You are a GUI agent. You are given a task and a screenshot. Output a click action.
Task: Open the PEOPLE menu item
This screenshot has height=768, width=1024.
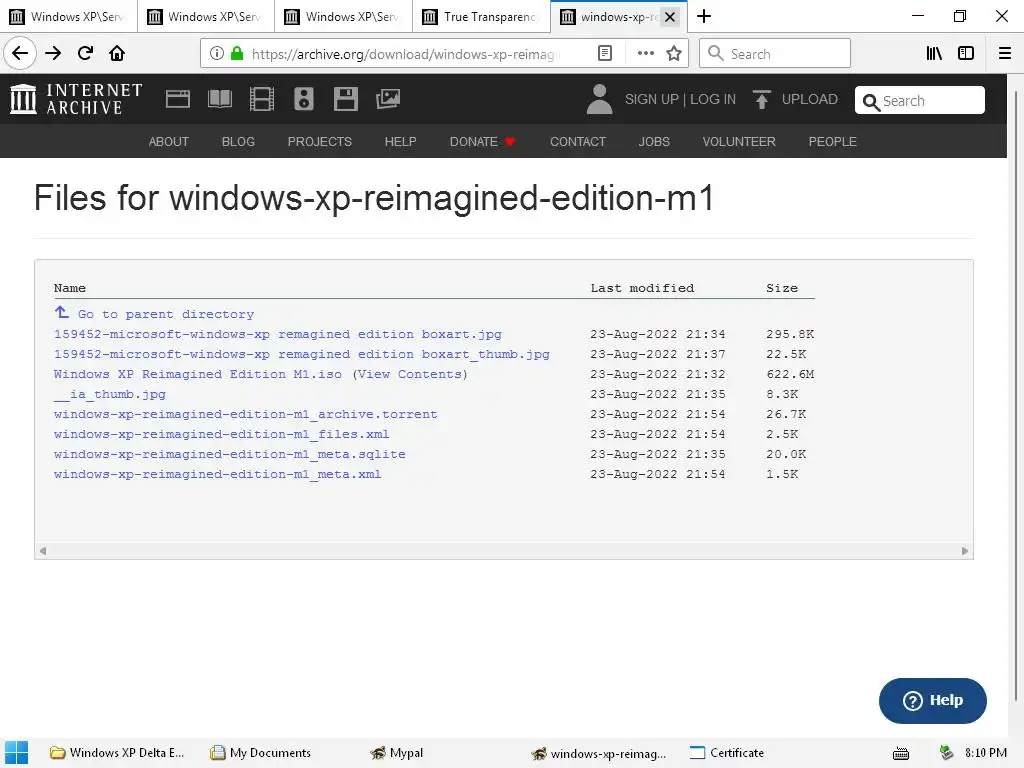click(x=832, y=142)
